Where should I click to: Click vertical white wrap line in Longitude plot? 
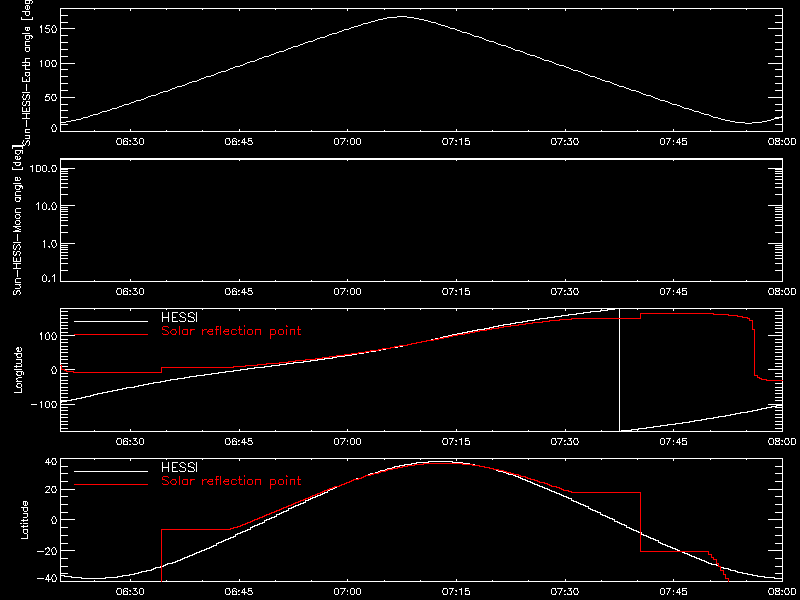coord(619,370)
